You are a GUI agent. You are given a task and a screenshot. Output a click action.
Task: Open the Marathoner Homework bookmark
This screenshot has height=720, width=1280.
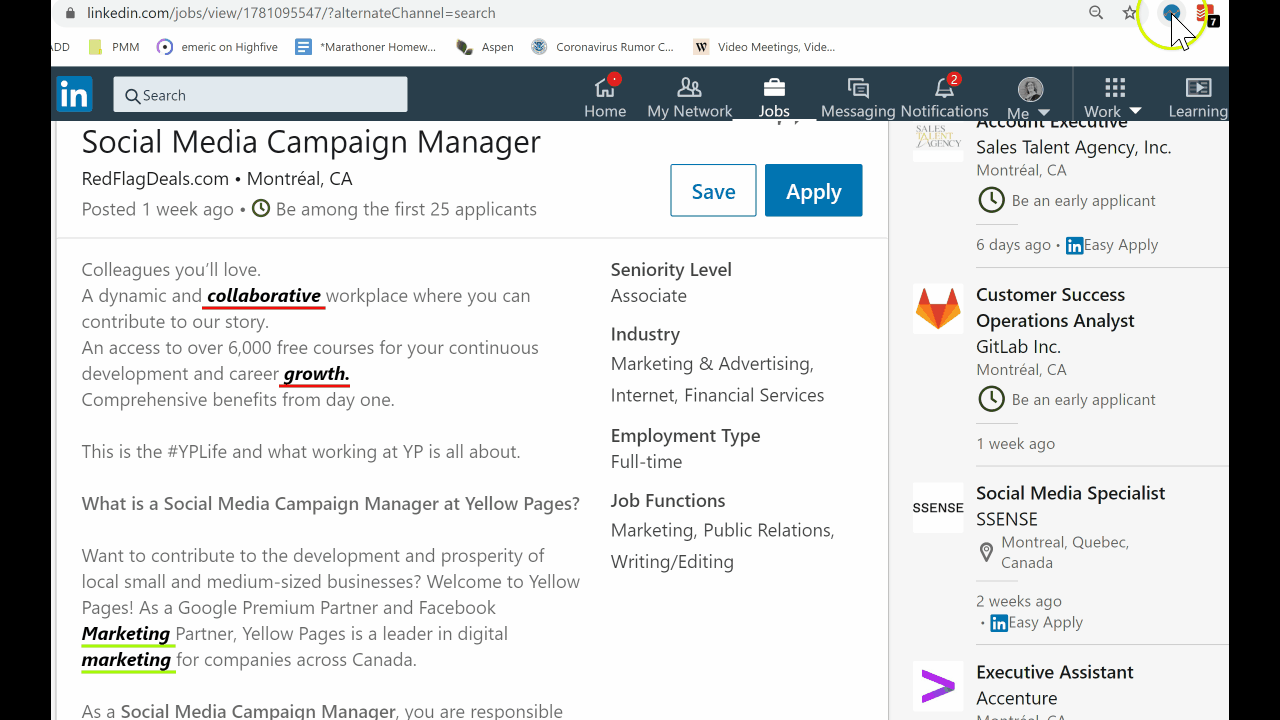(x=366, y=47)
